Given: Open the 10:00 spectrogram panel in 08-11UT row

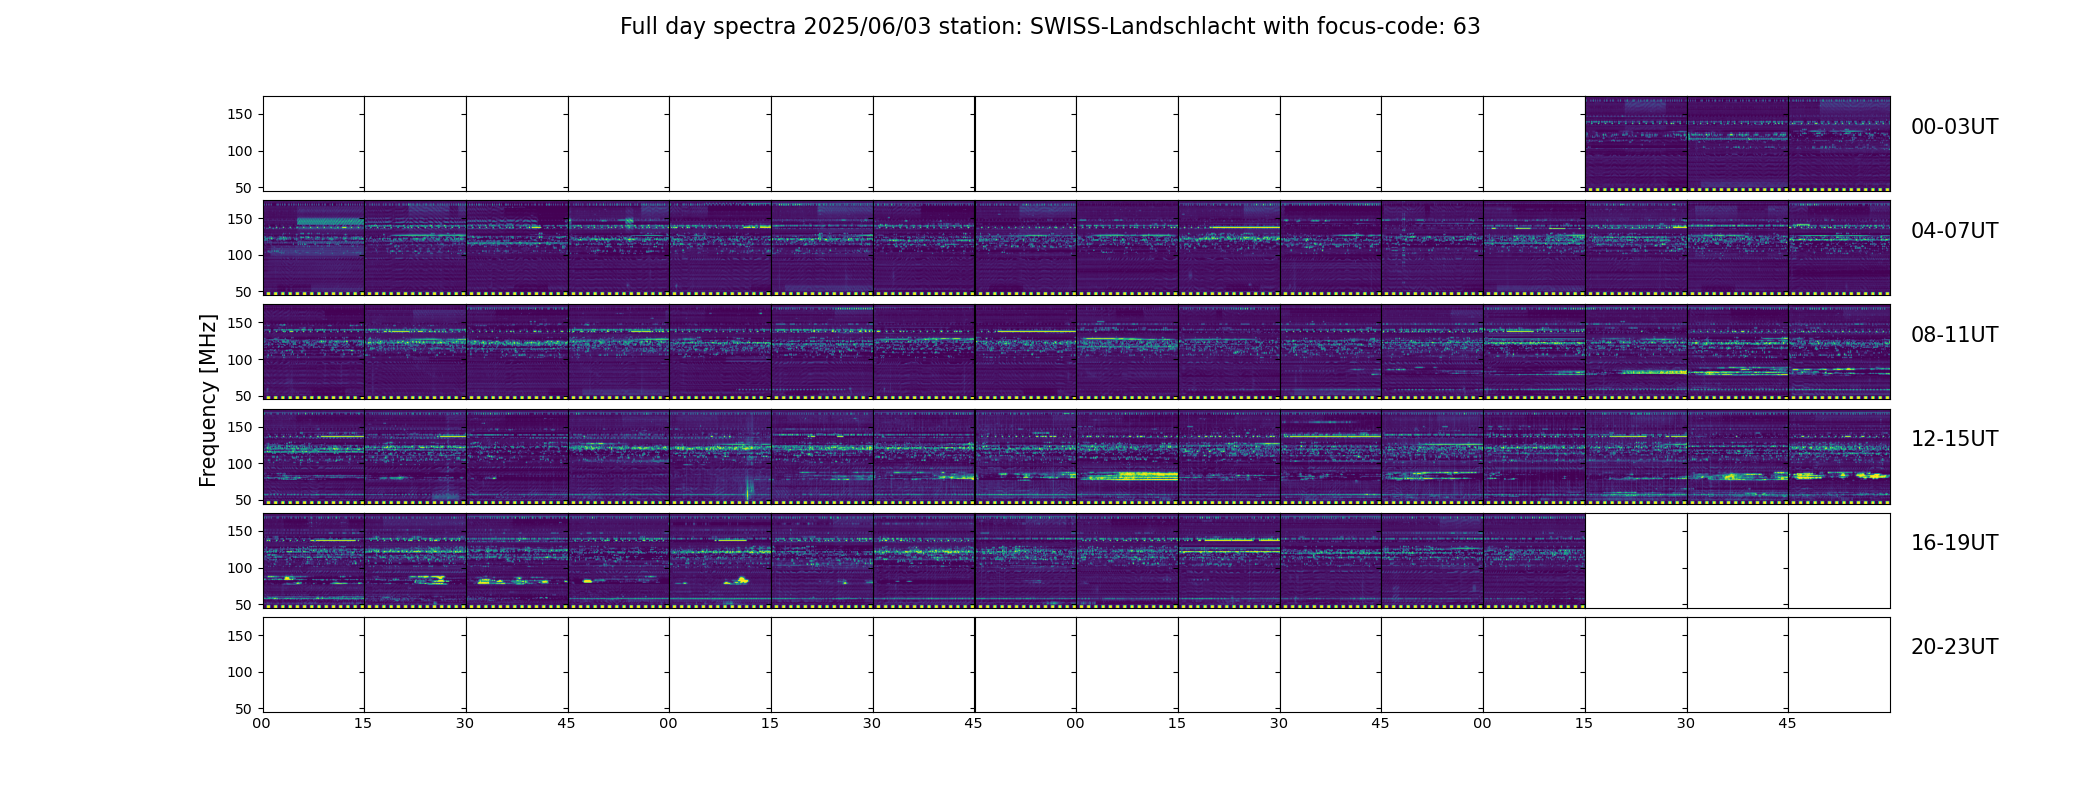Looking at the screenshot, I should point(1127,352).
